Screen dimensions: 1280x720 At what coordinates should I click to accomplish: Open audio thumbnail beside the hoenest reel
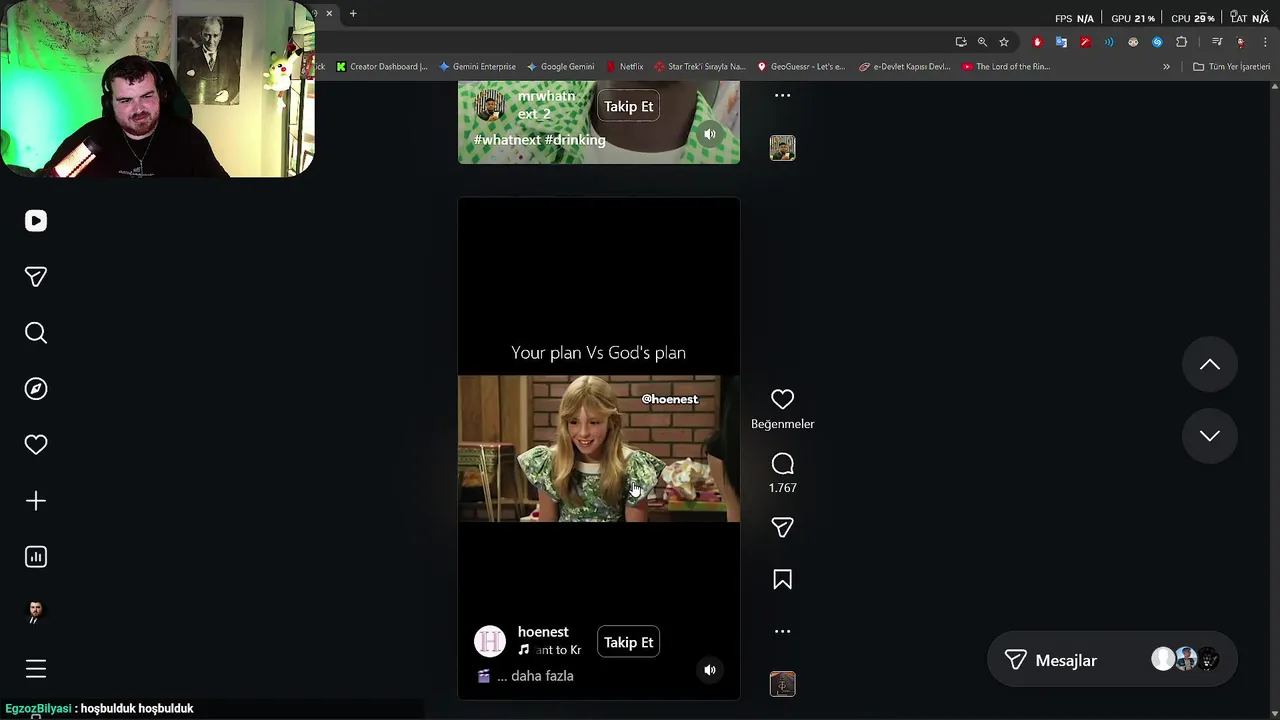tap(782, 684)
